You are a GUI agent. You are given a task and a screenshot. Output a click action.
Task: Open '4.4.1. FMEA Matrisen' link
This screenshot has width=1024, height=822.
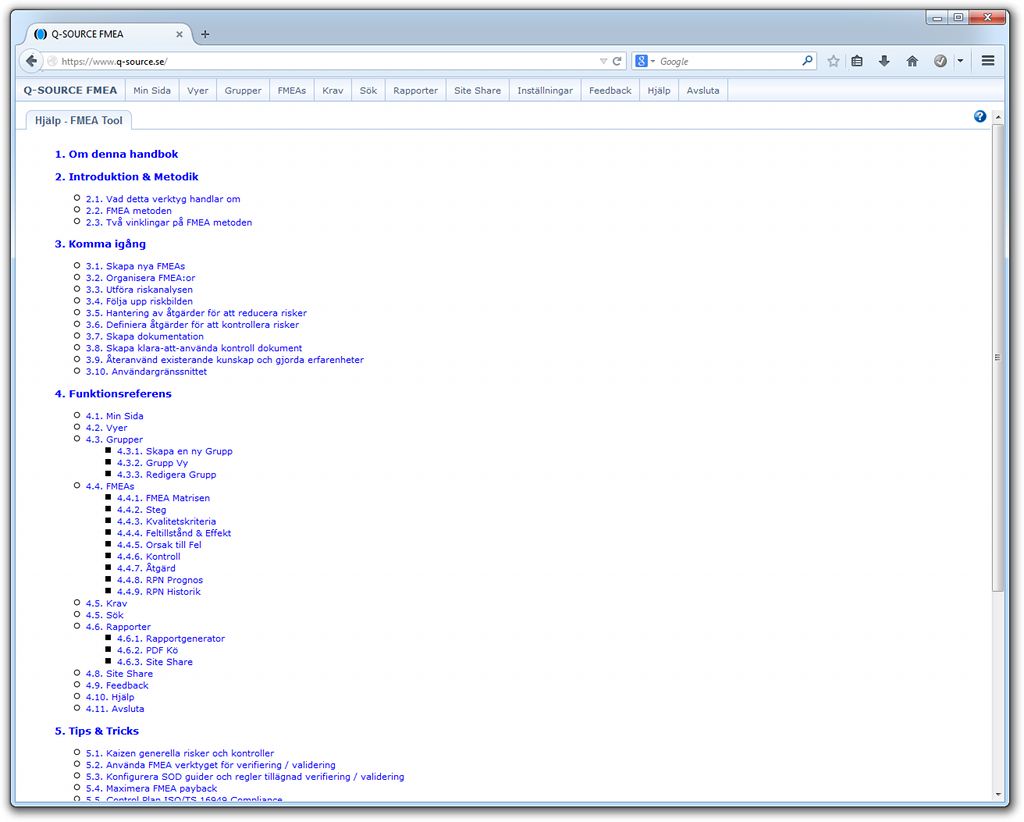pos(163,498)
